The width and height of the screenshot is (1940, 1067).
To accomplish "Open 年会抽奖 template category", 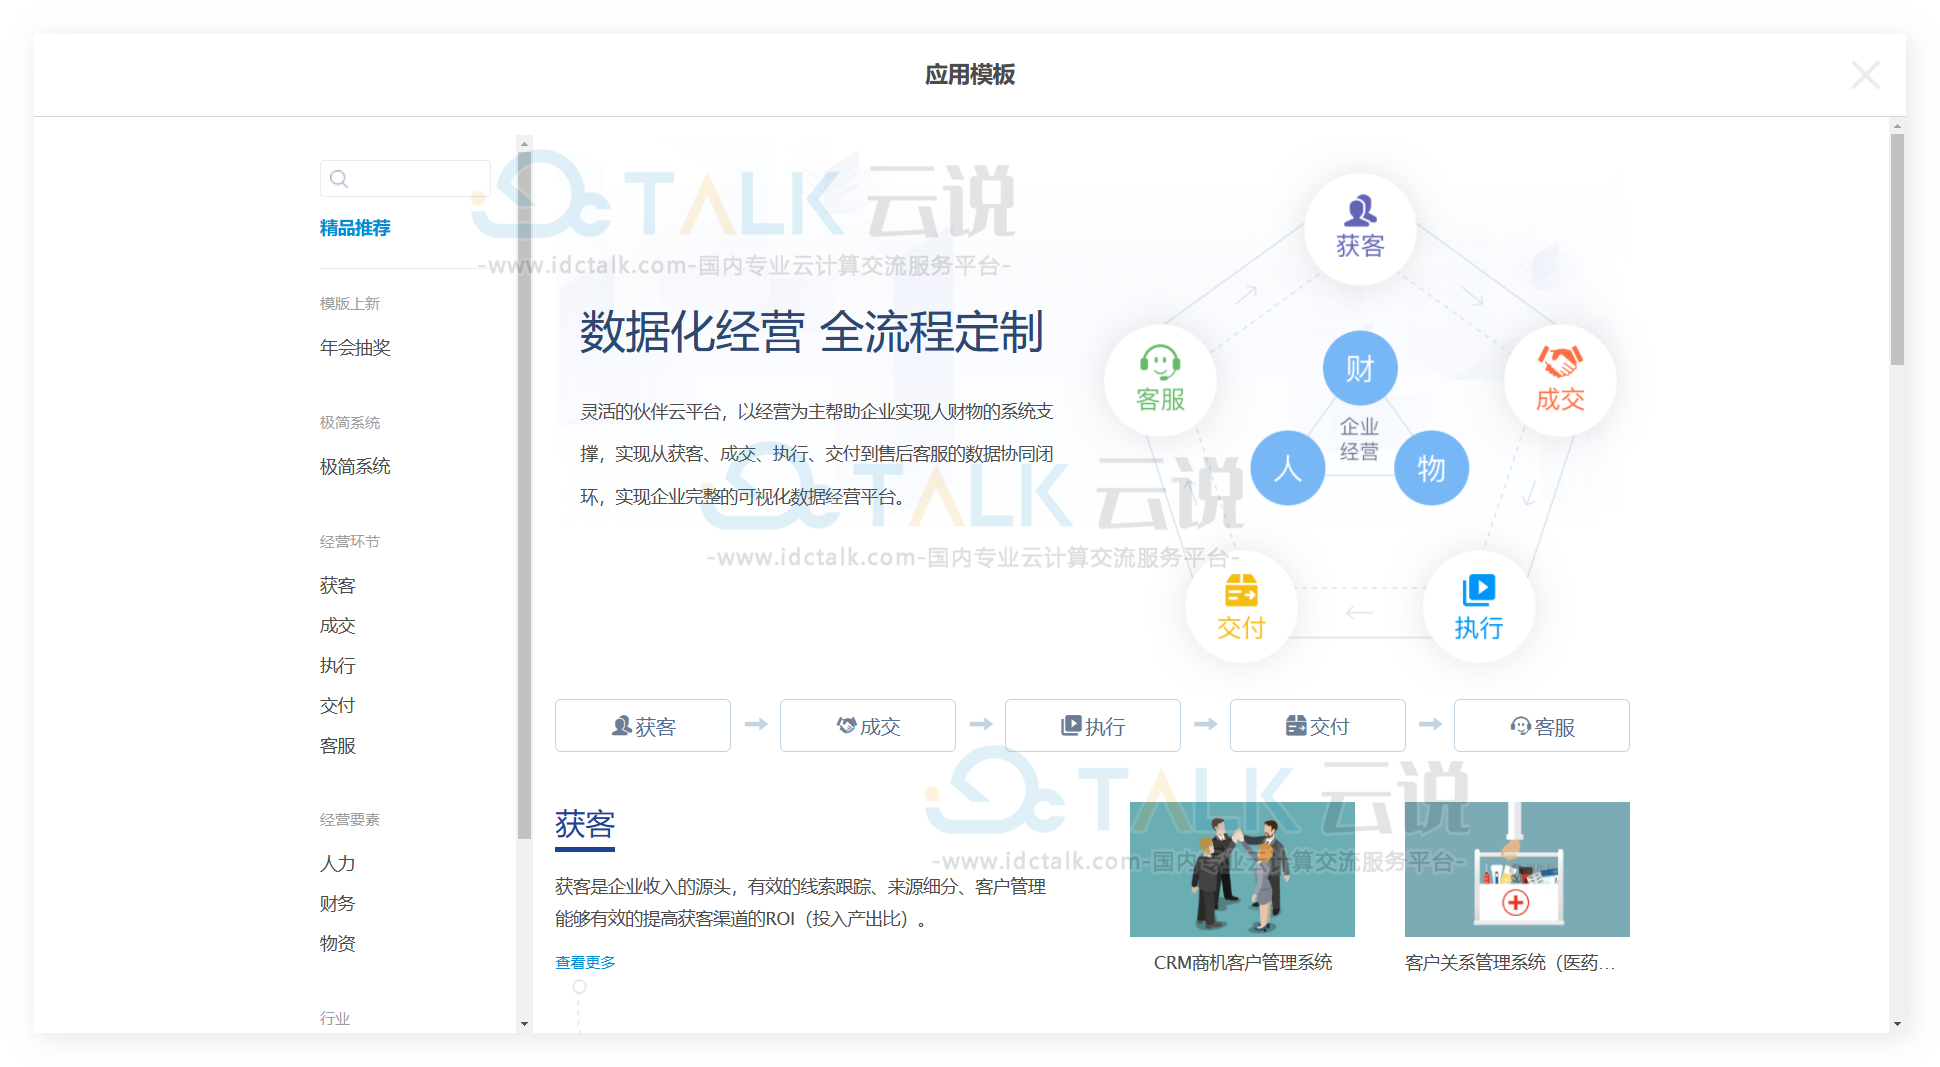I will point(355,347).
